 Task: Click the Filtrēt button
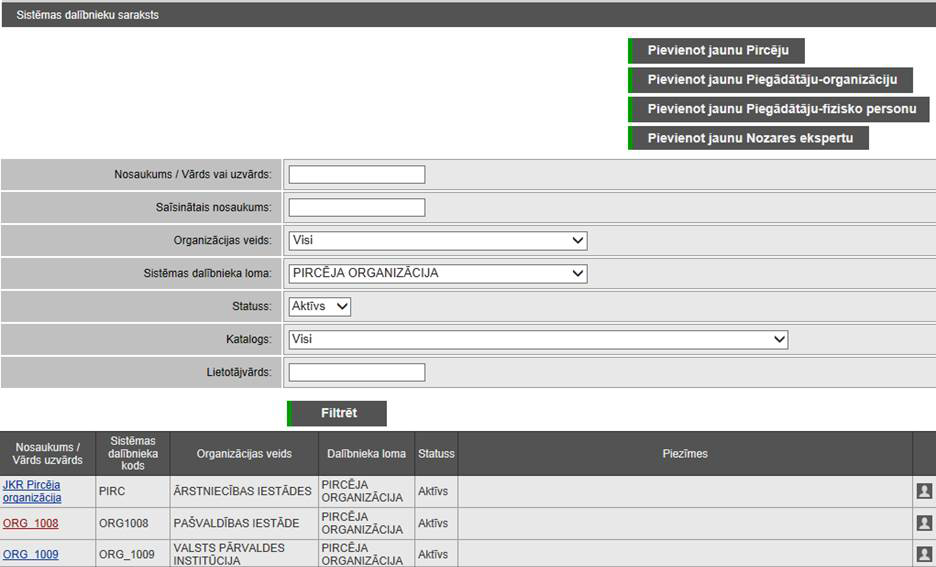click(338, 414)
